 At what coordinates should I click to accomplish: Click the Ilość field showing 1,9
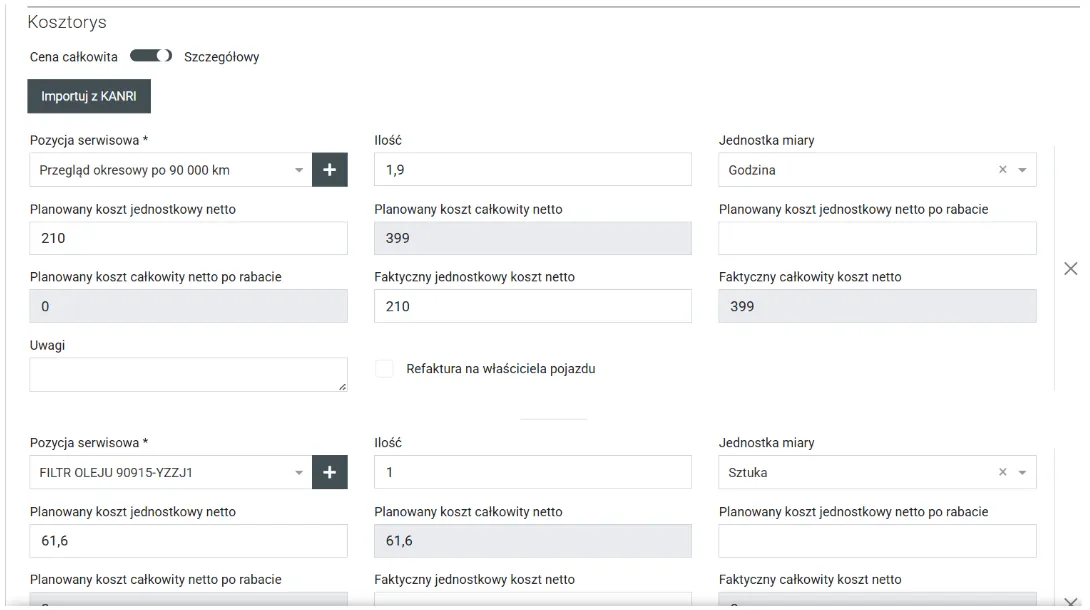point(532,170)
